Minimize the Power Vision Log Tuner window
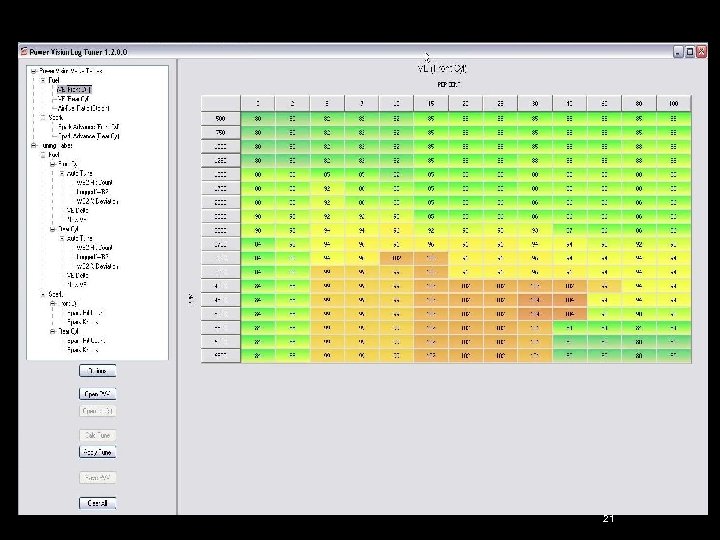Screen dimensions: 720x540 pos(678,52)
